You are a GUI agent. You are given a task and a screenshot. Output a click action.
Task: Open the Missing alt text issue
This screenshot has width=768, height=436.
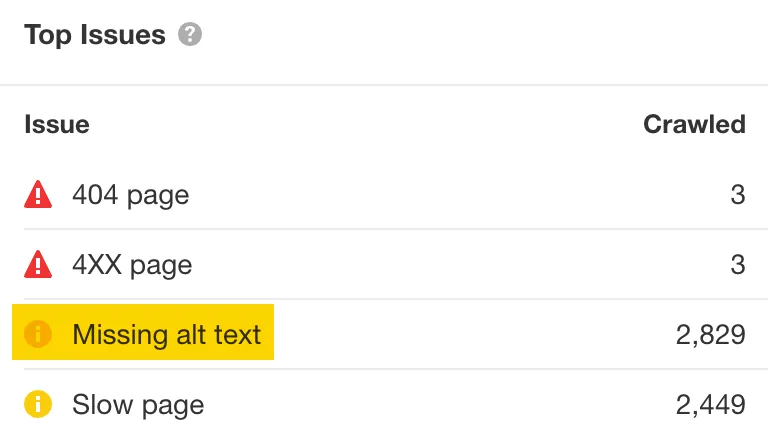coord(167,335)
